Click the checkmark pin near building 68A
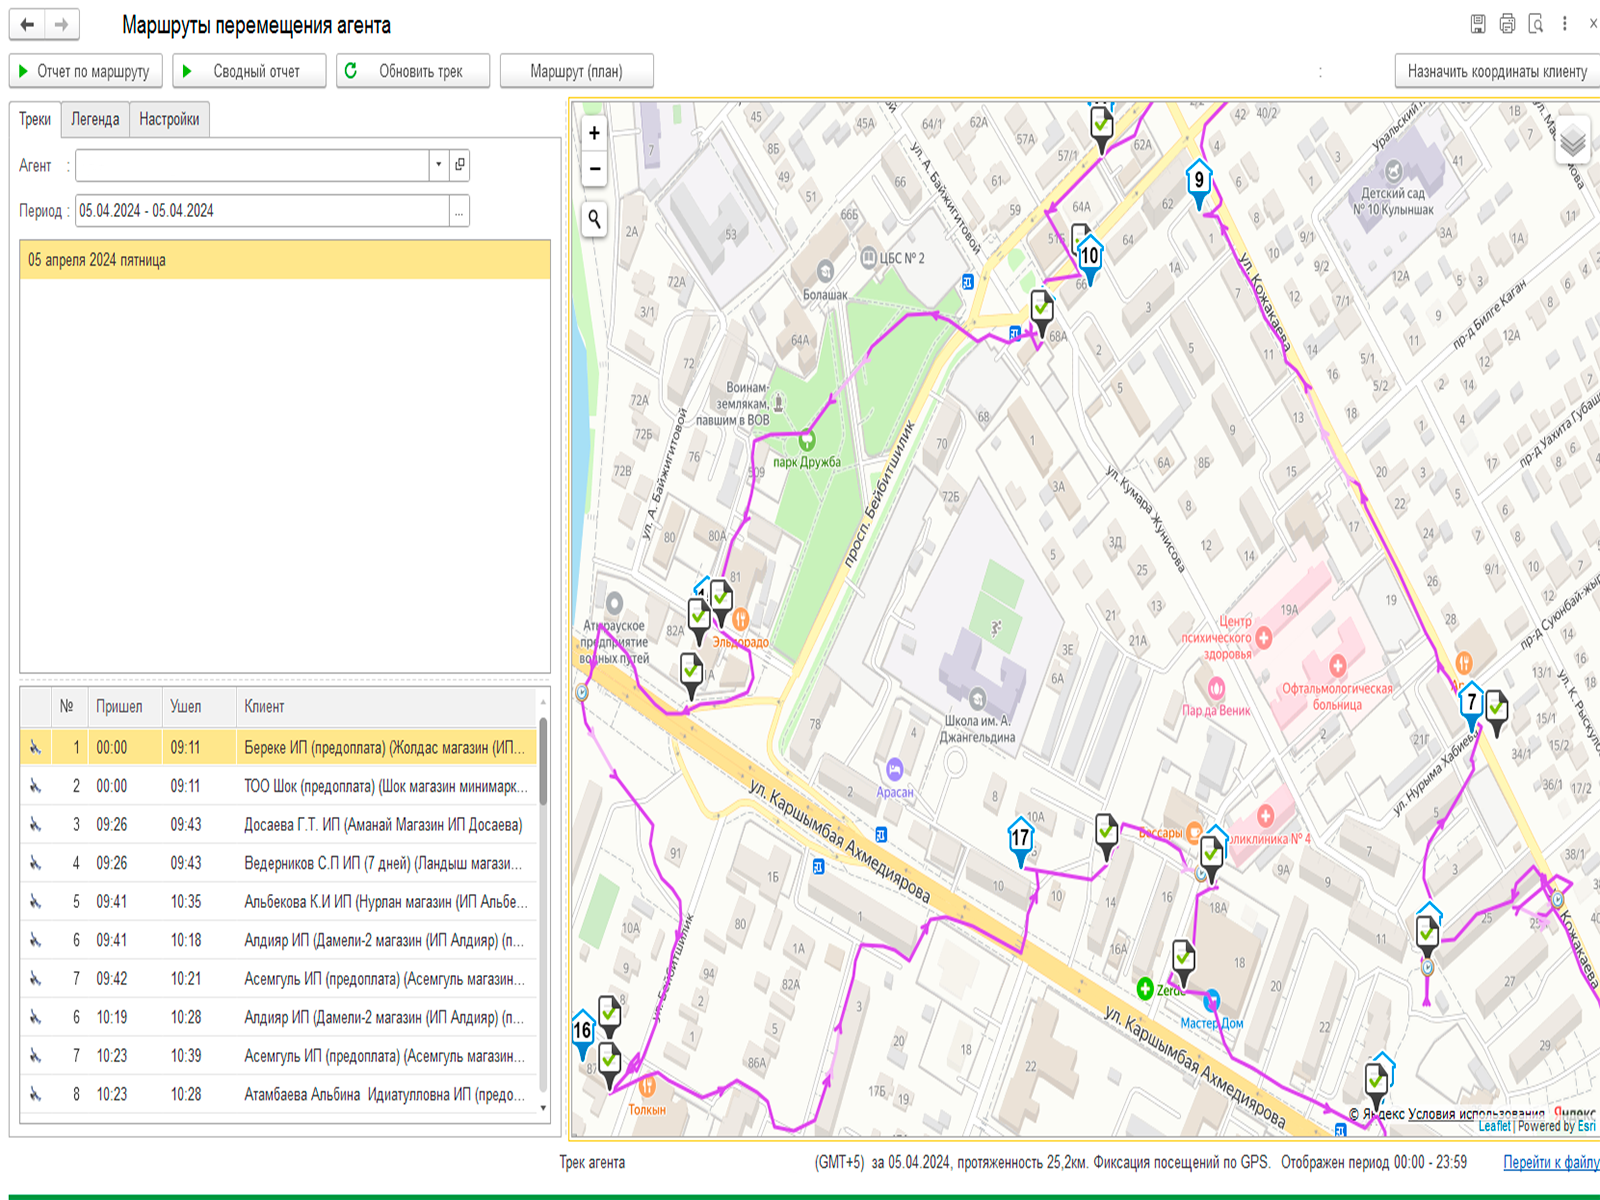This screenshot has height=1200, width=1600. tap(1042, 312)
